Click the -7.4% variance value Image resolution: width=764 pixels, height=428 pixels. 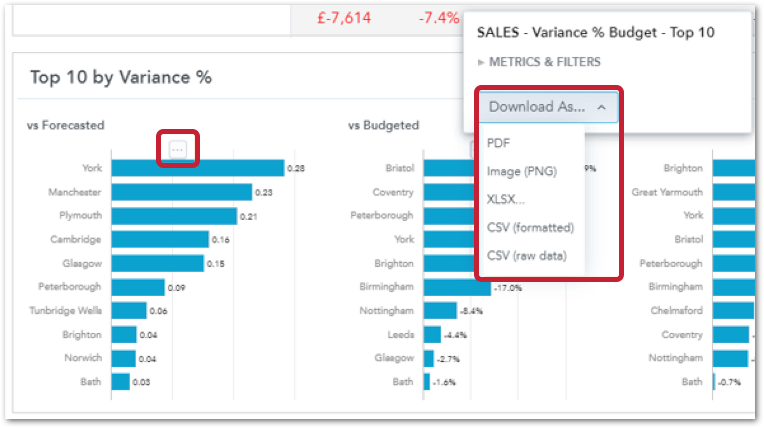coord(440,18)
